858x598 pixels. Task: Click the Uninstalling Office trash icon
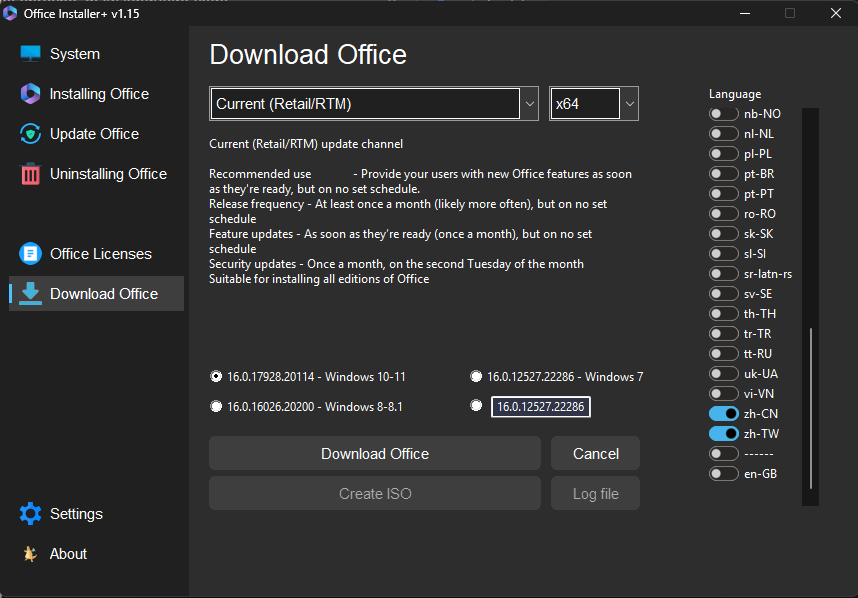[x=30, y=174]
